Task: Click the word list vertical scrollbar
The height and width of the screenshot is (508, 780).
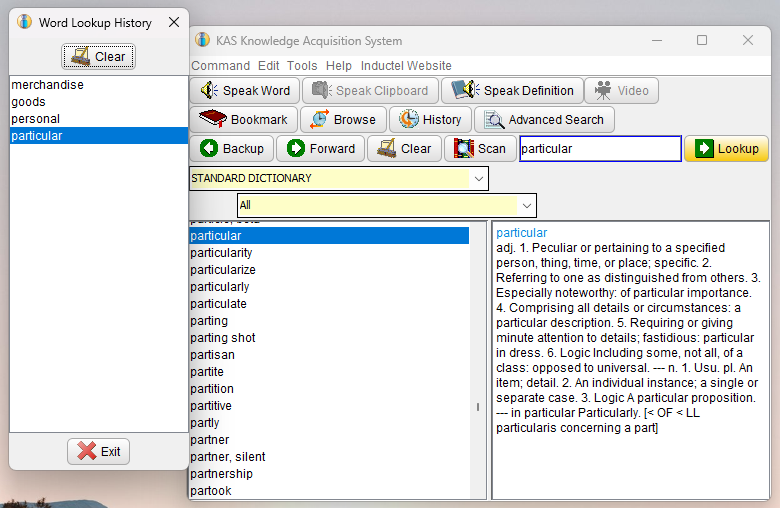Action: pyautogui.click(x=478, y=359)
